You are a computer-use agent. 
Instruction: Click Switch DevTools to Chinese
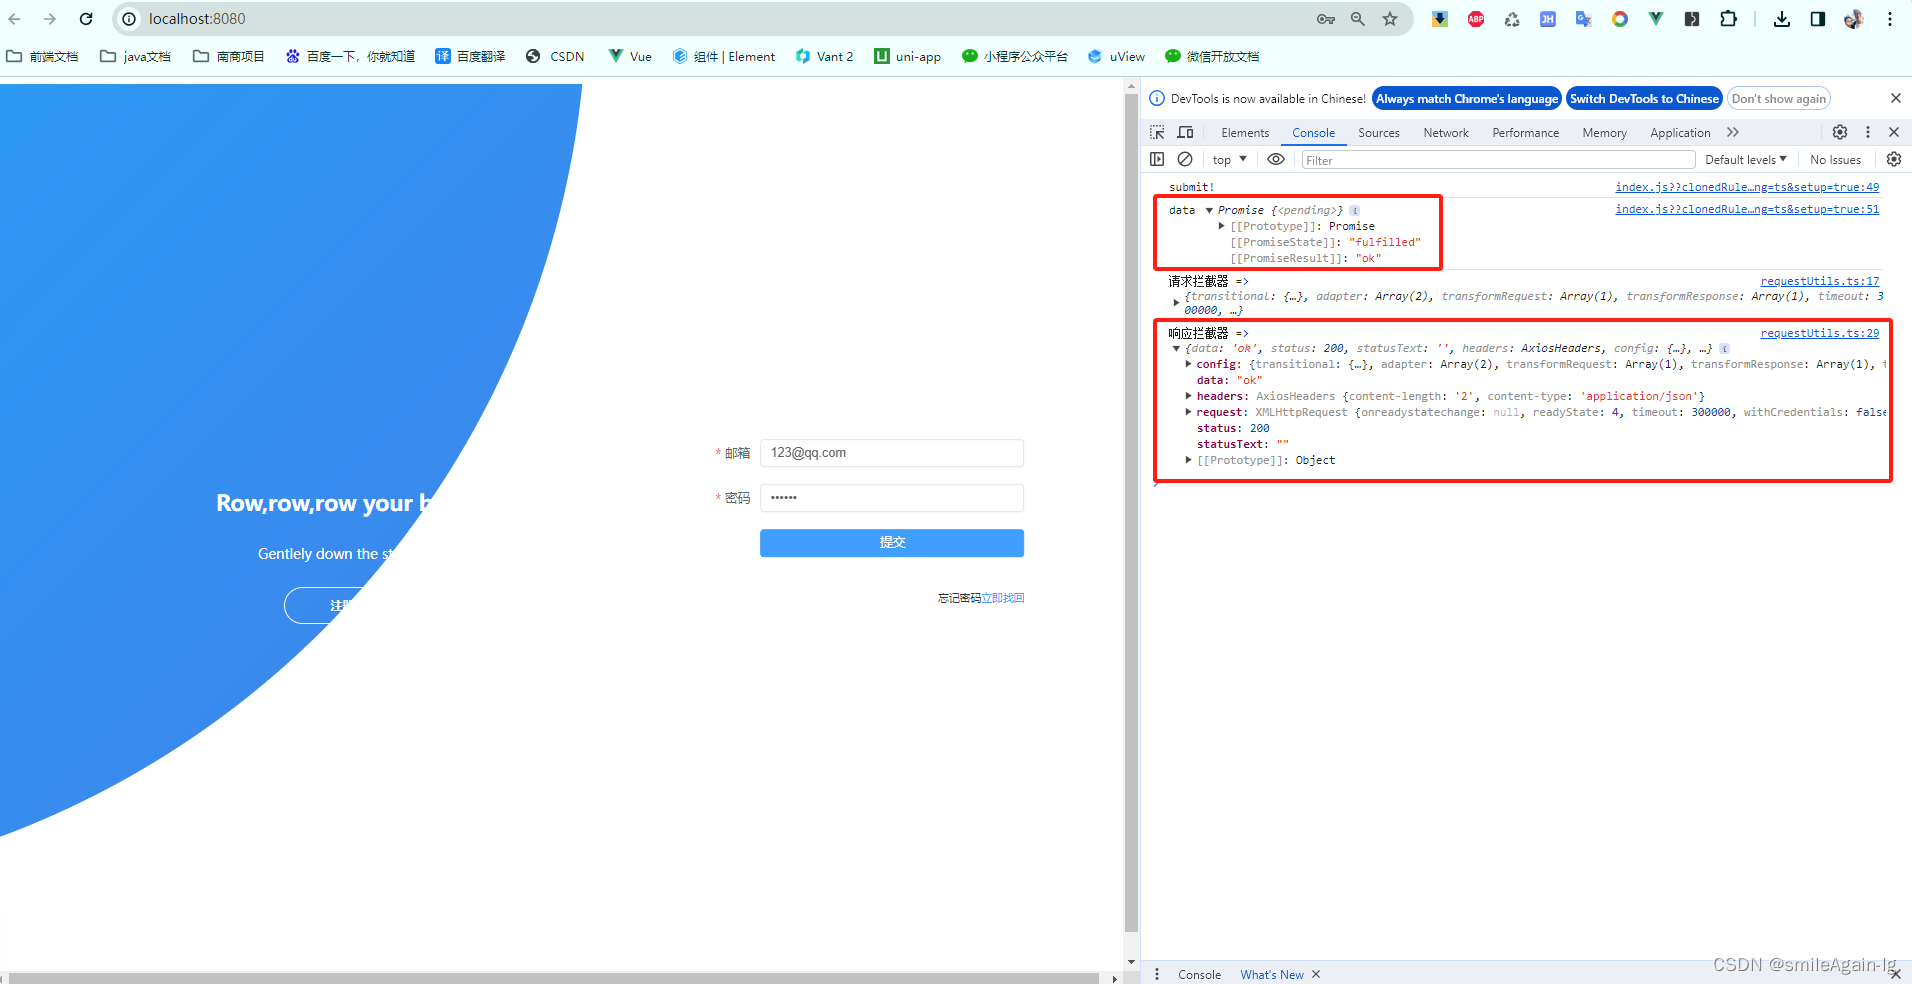(1644, 98)
